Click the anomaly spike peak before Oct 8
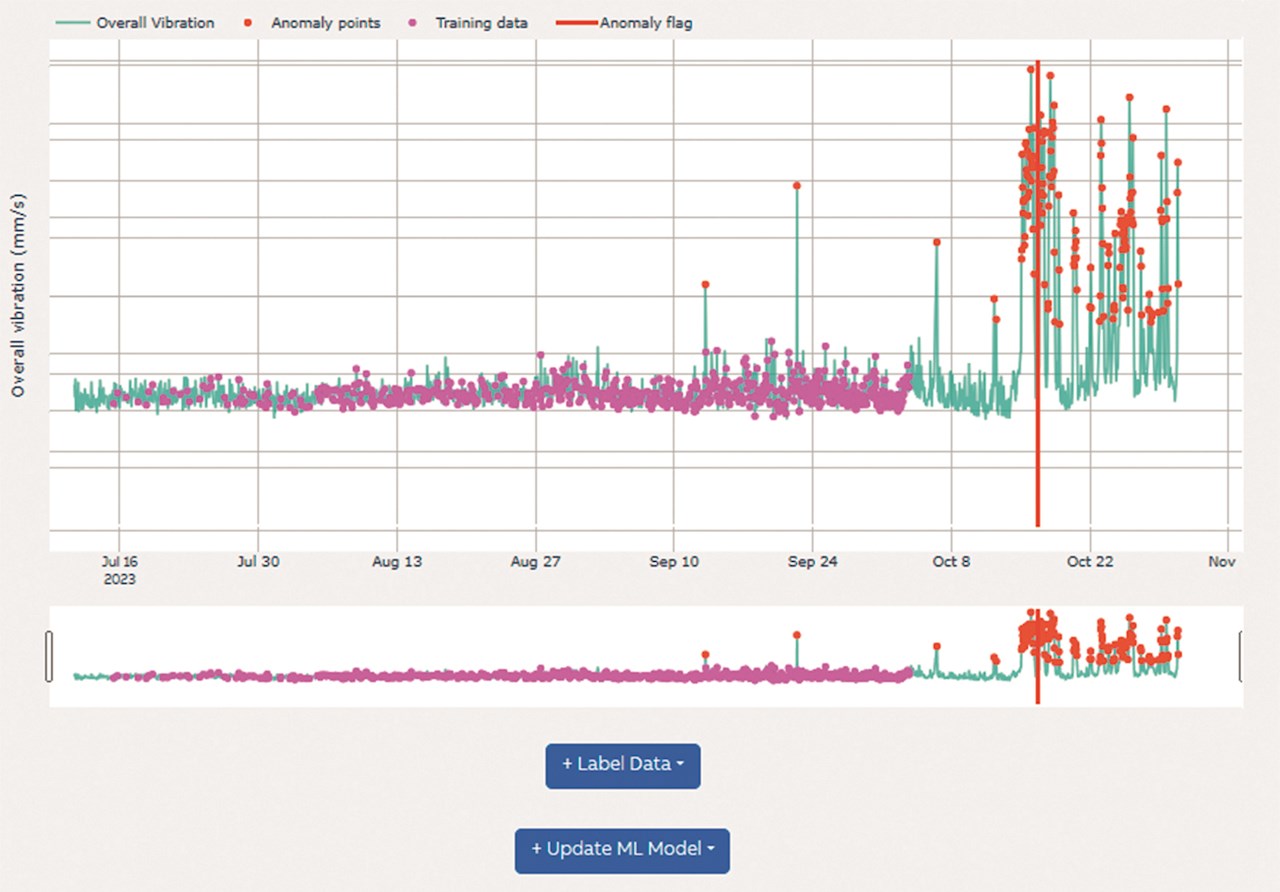The image size is (1280, 892). click(x=936, y=242)
